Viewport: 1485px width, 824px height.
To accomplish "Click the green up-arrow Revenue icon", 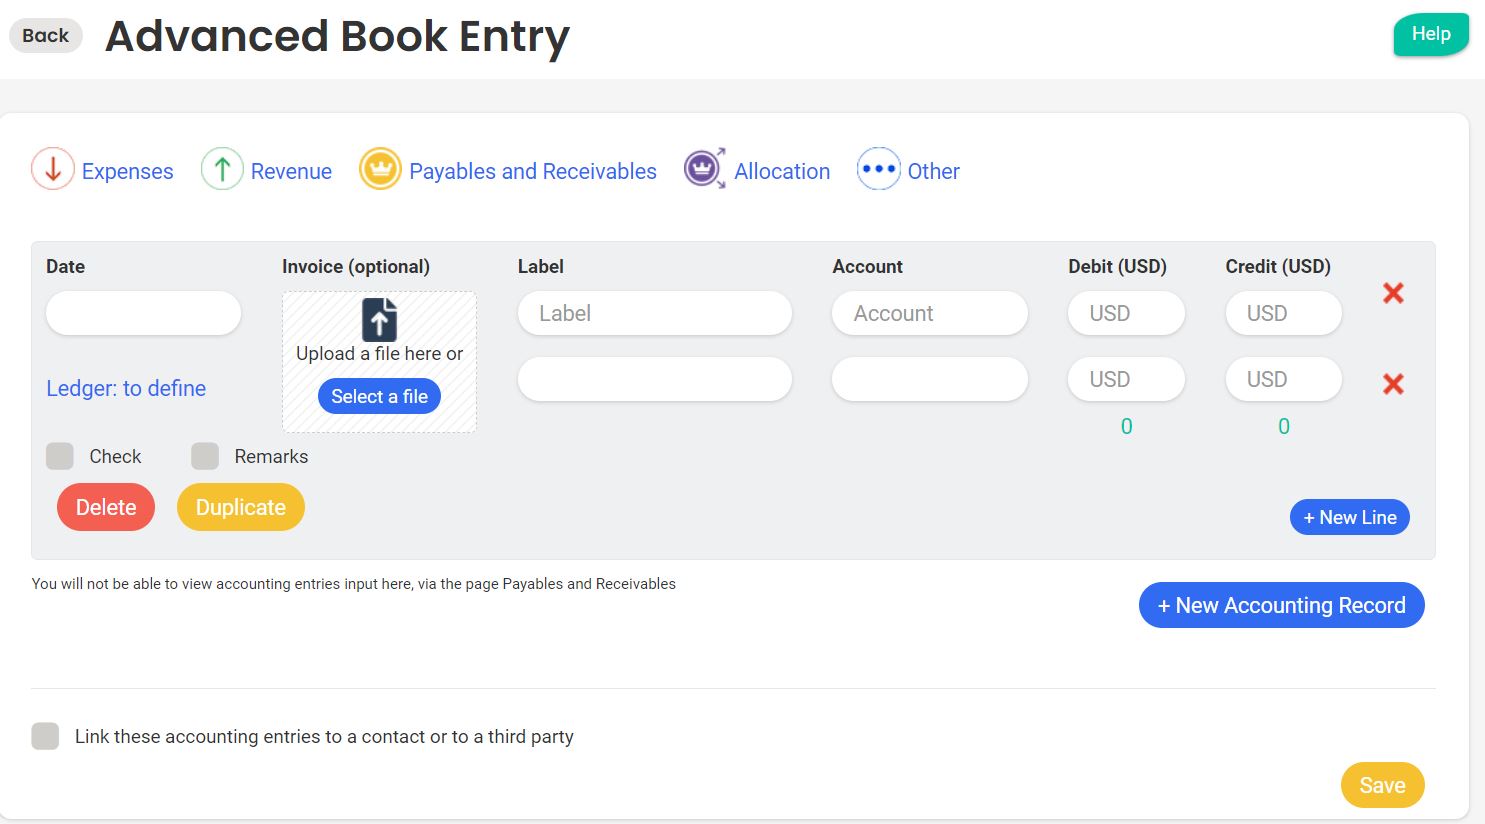I will pos(222,169).
